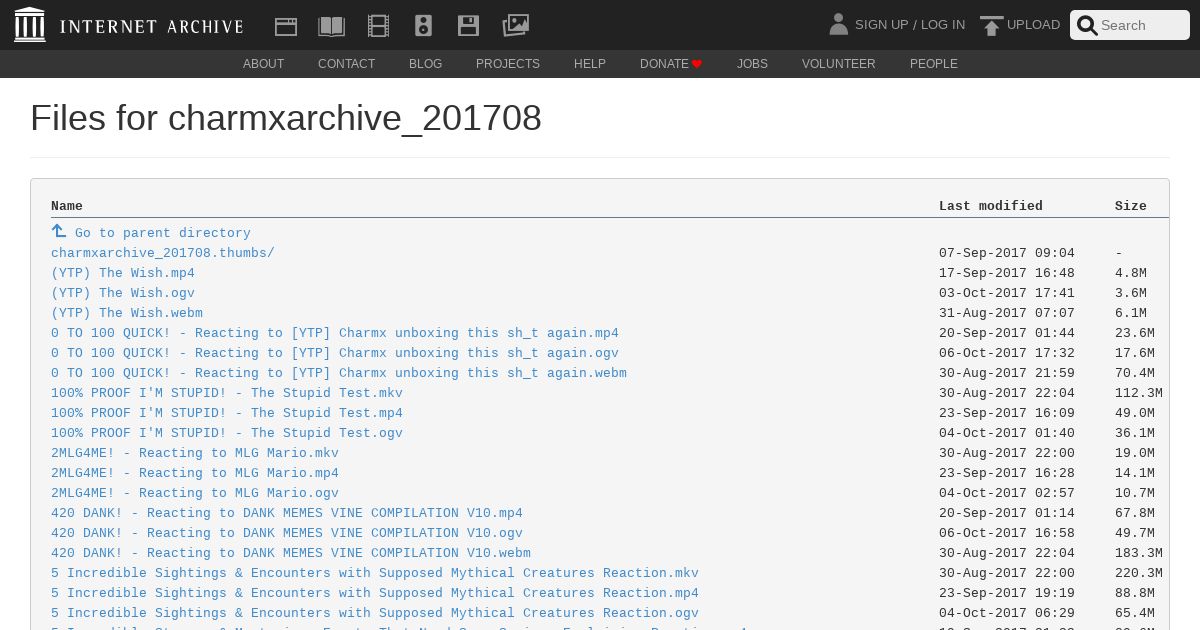Open 420 DANK! VINE COMPILATION V10.mp4
This screenshot has height=630, width=1200.
click(287, 513)
